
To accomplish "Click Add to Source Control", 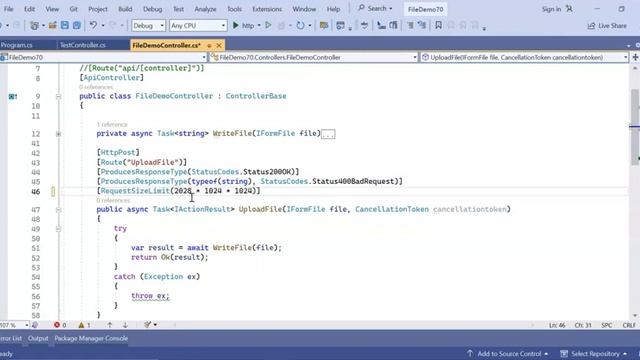I will point(509,354).
